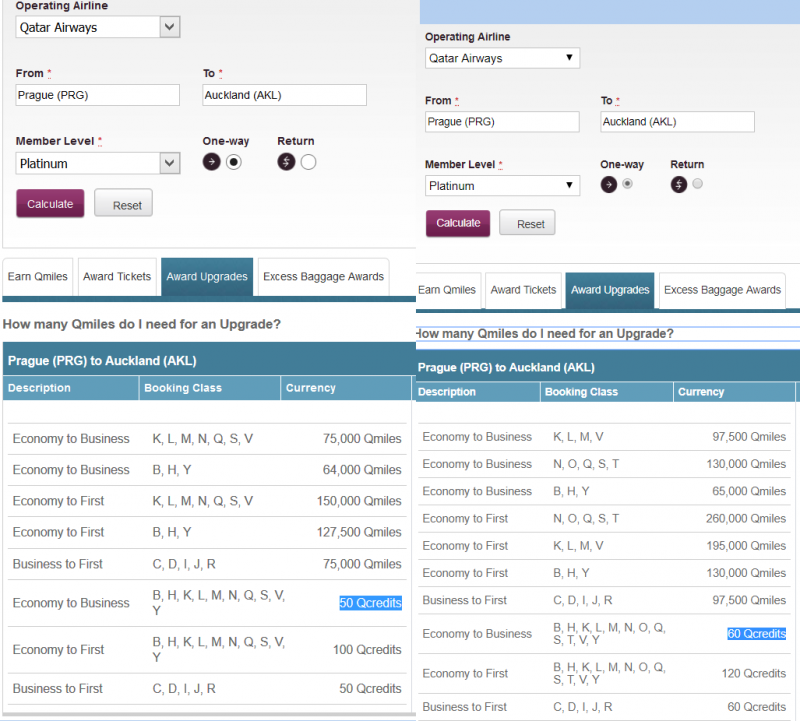800x721 pixels.
Task: Click Calculate button in left panel
Action: click(x=50, y=204)
